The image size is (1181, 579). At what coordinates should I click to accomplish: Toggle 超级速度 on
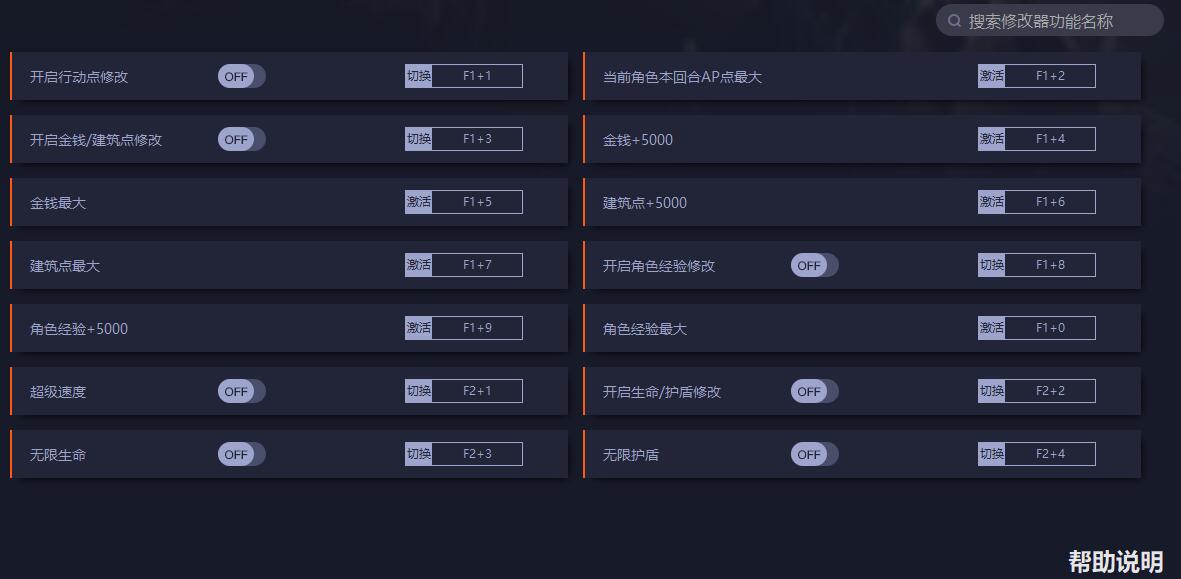(x=241, y=391)
